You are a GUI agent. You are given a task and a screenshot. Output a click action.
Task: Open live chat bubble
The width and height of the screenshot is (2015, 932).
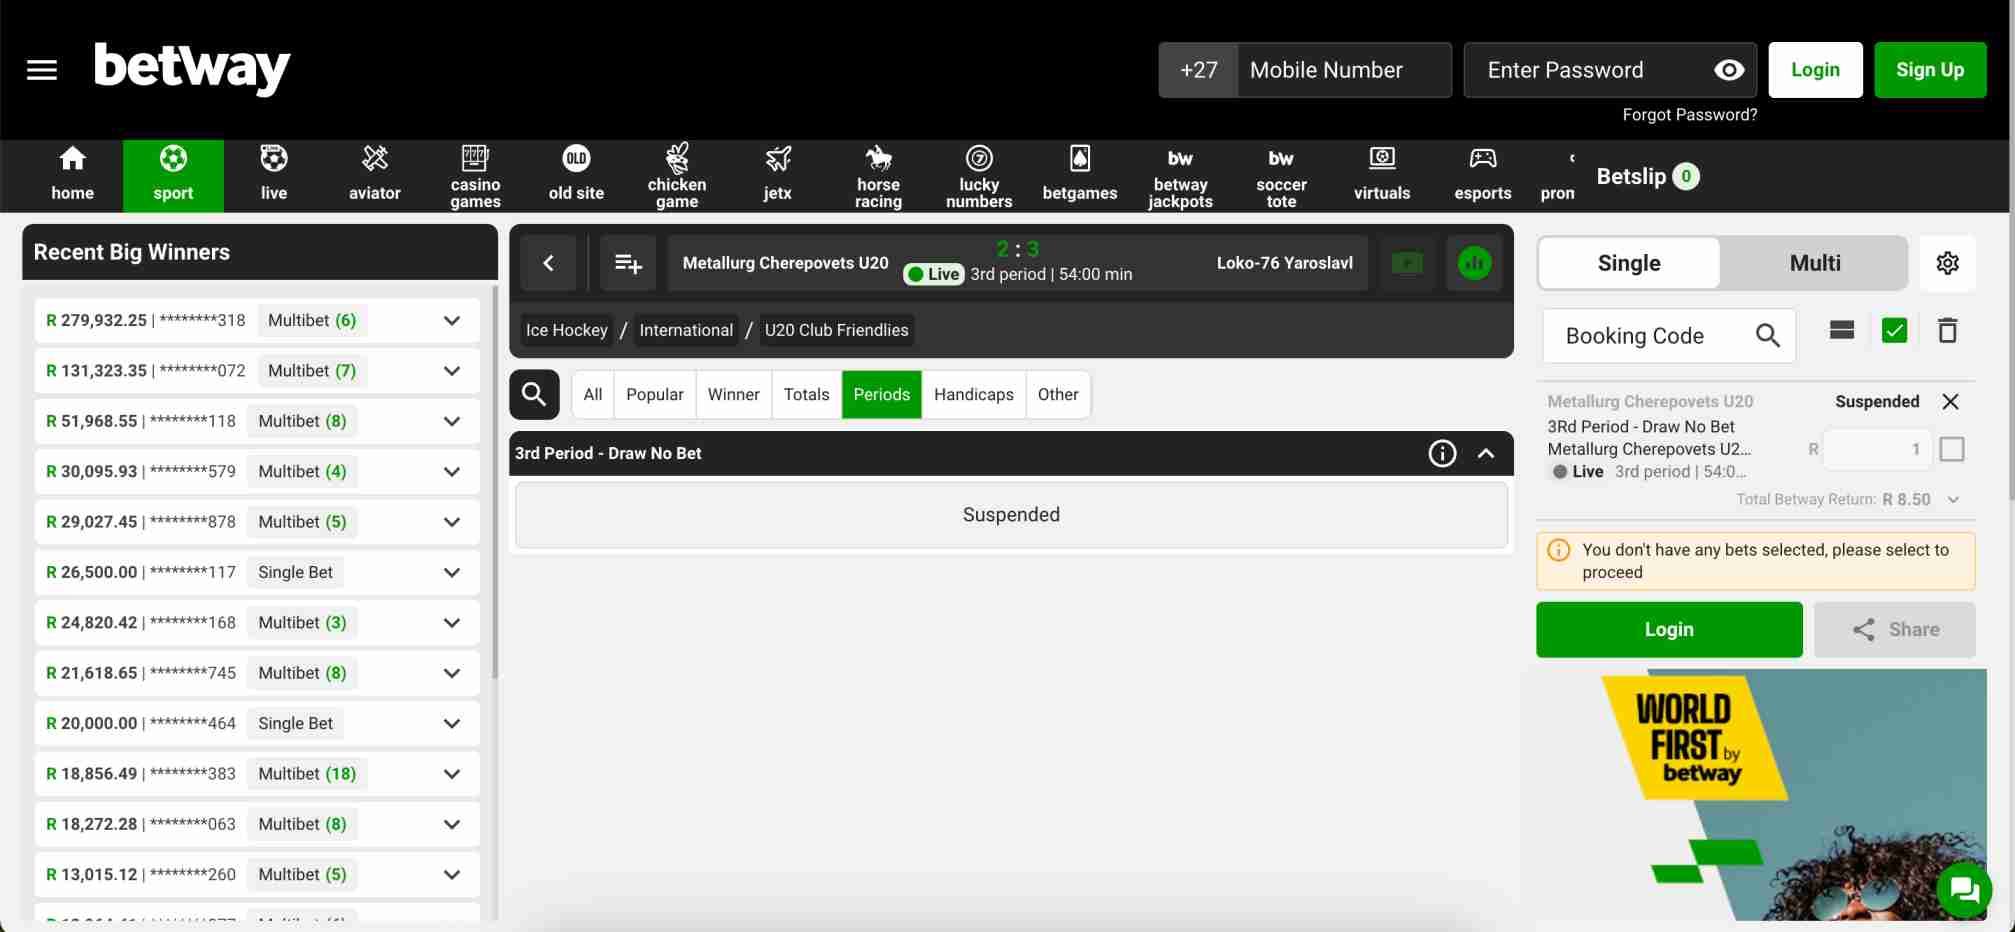1964,889
